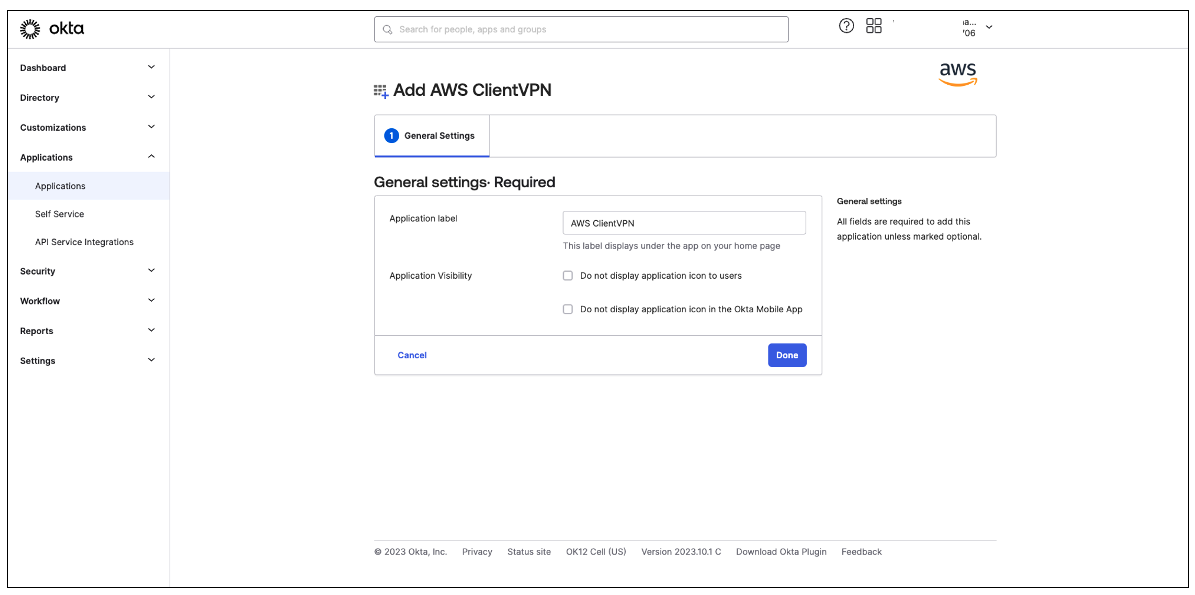Image resolution: width=1195 pixels, height=595 pixels.
Task: Click the © 2023 Okta, Inc. text
Action: pyautogui.click(x=411, y=552)
